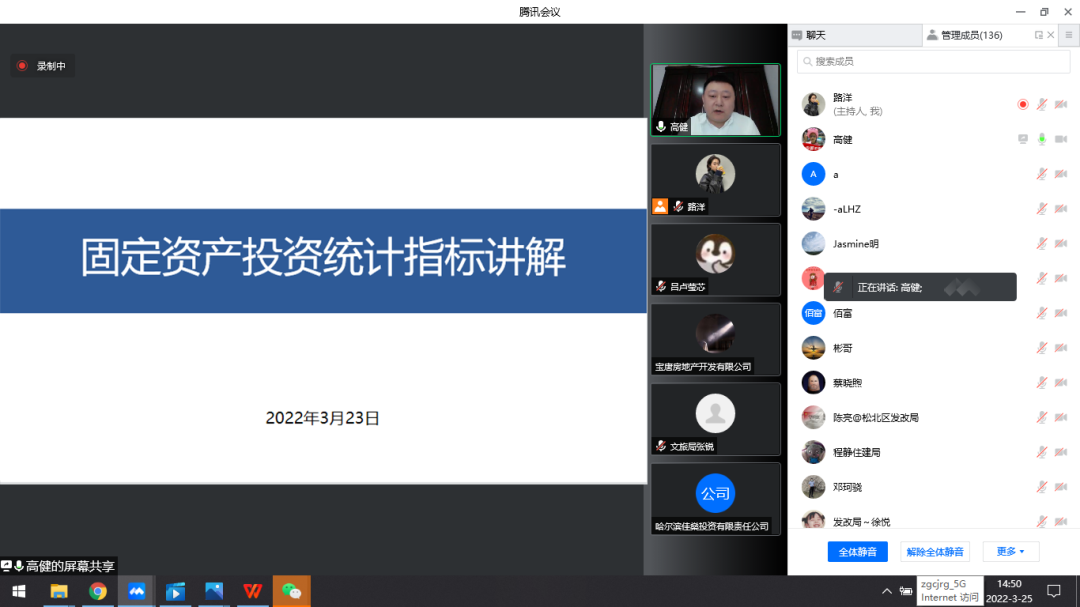Open Tencent Meeting from the taskbar
This screenshot has height=607, width=1080.
(x=136, y=591)
